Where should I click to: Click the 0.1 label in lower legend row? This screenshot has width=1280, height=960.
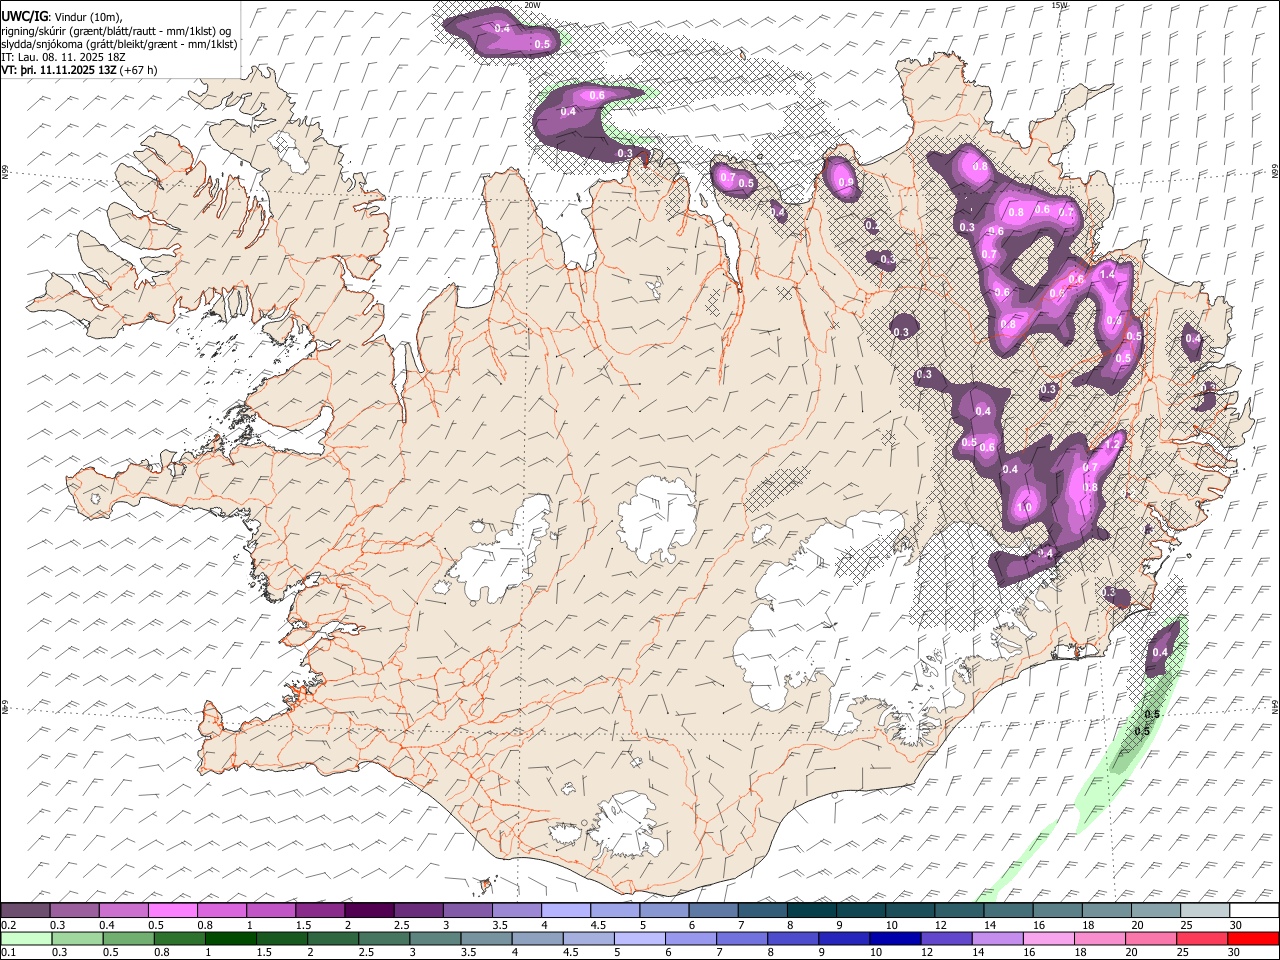pyautogui.click(x=8, y=952)
